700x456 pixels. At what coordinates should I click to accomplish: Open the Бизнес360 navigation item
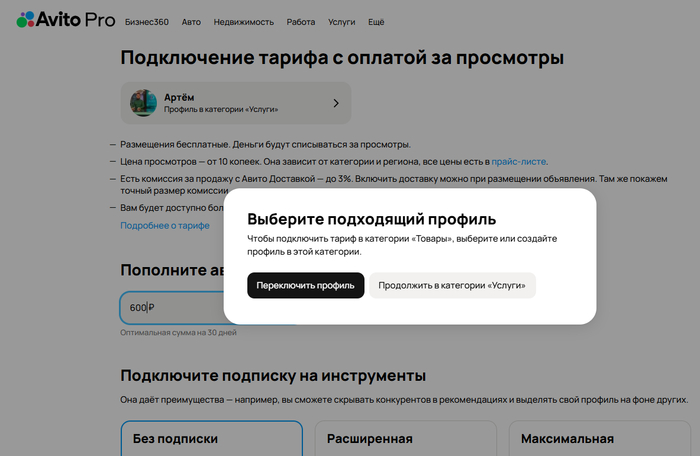click(x=147, y=21)
